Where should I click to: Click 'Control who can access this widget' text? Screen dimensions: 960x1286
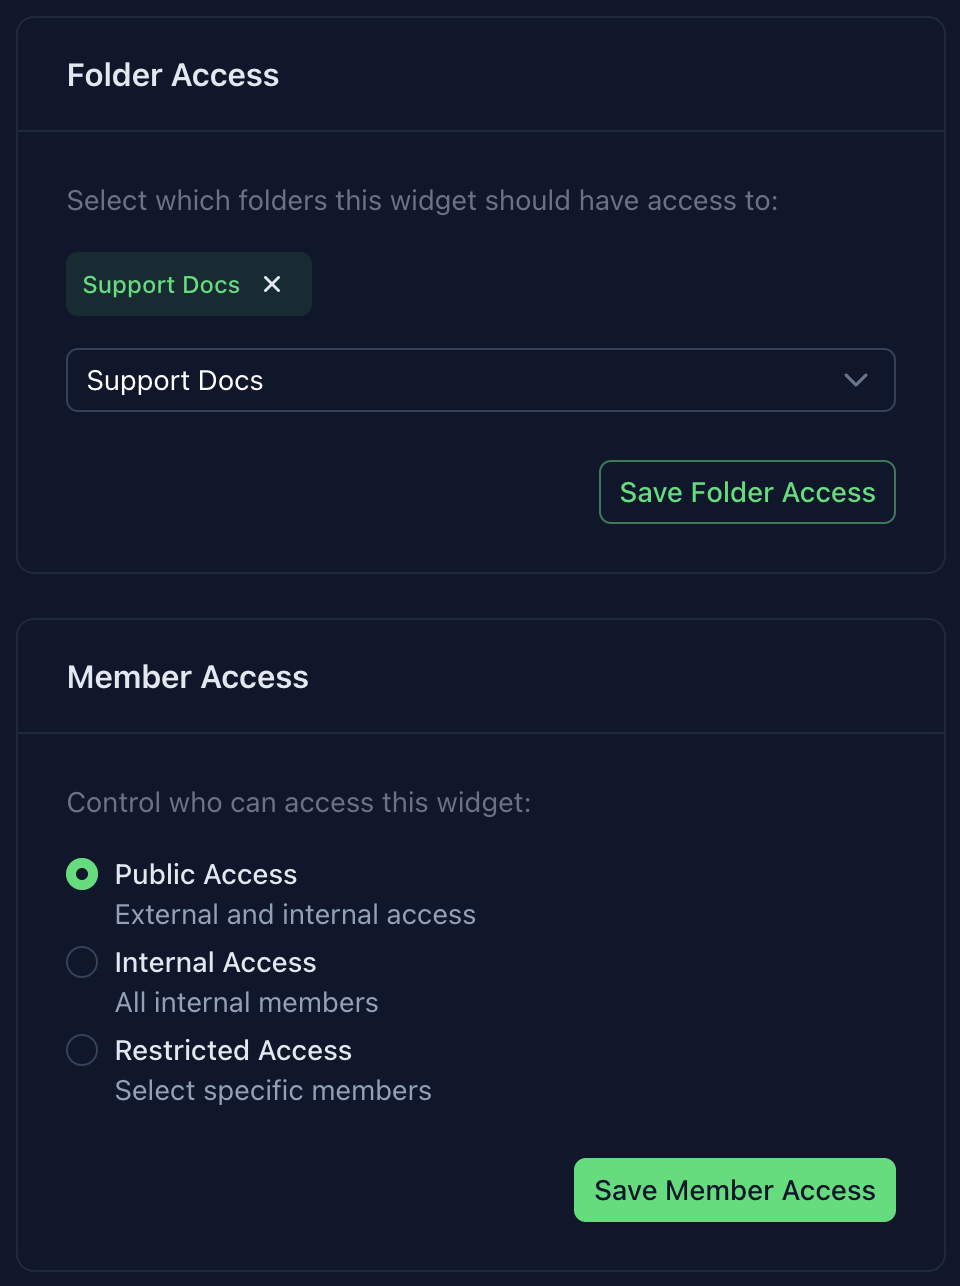(x=299, y=802)
